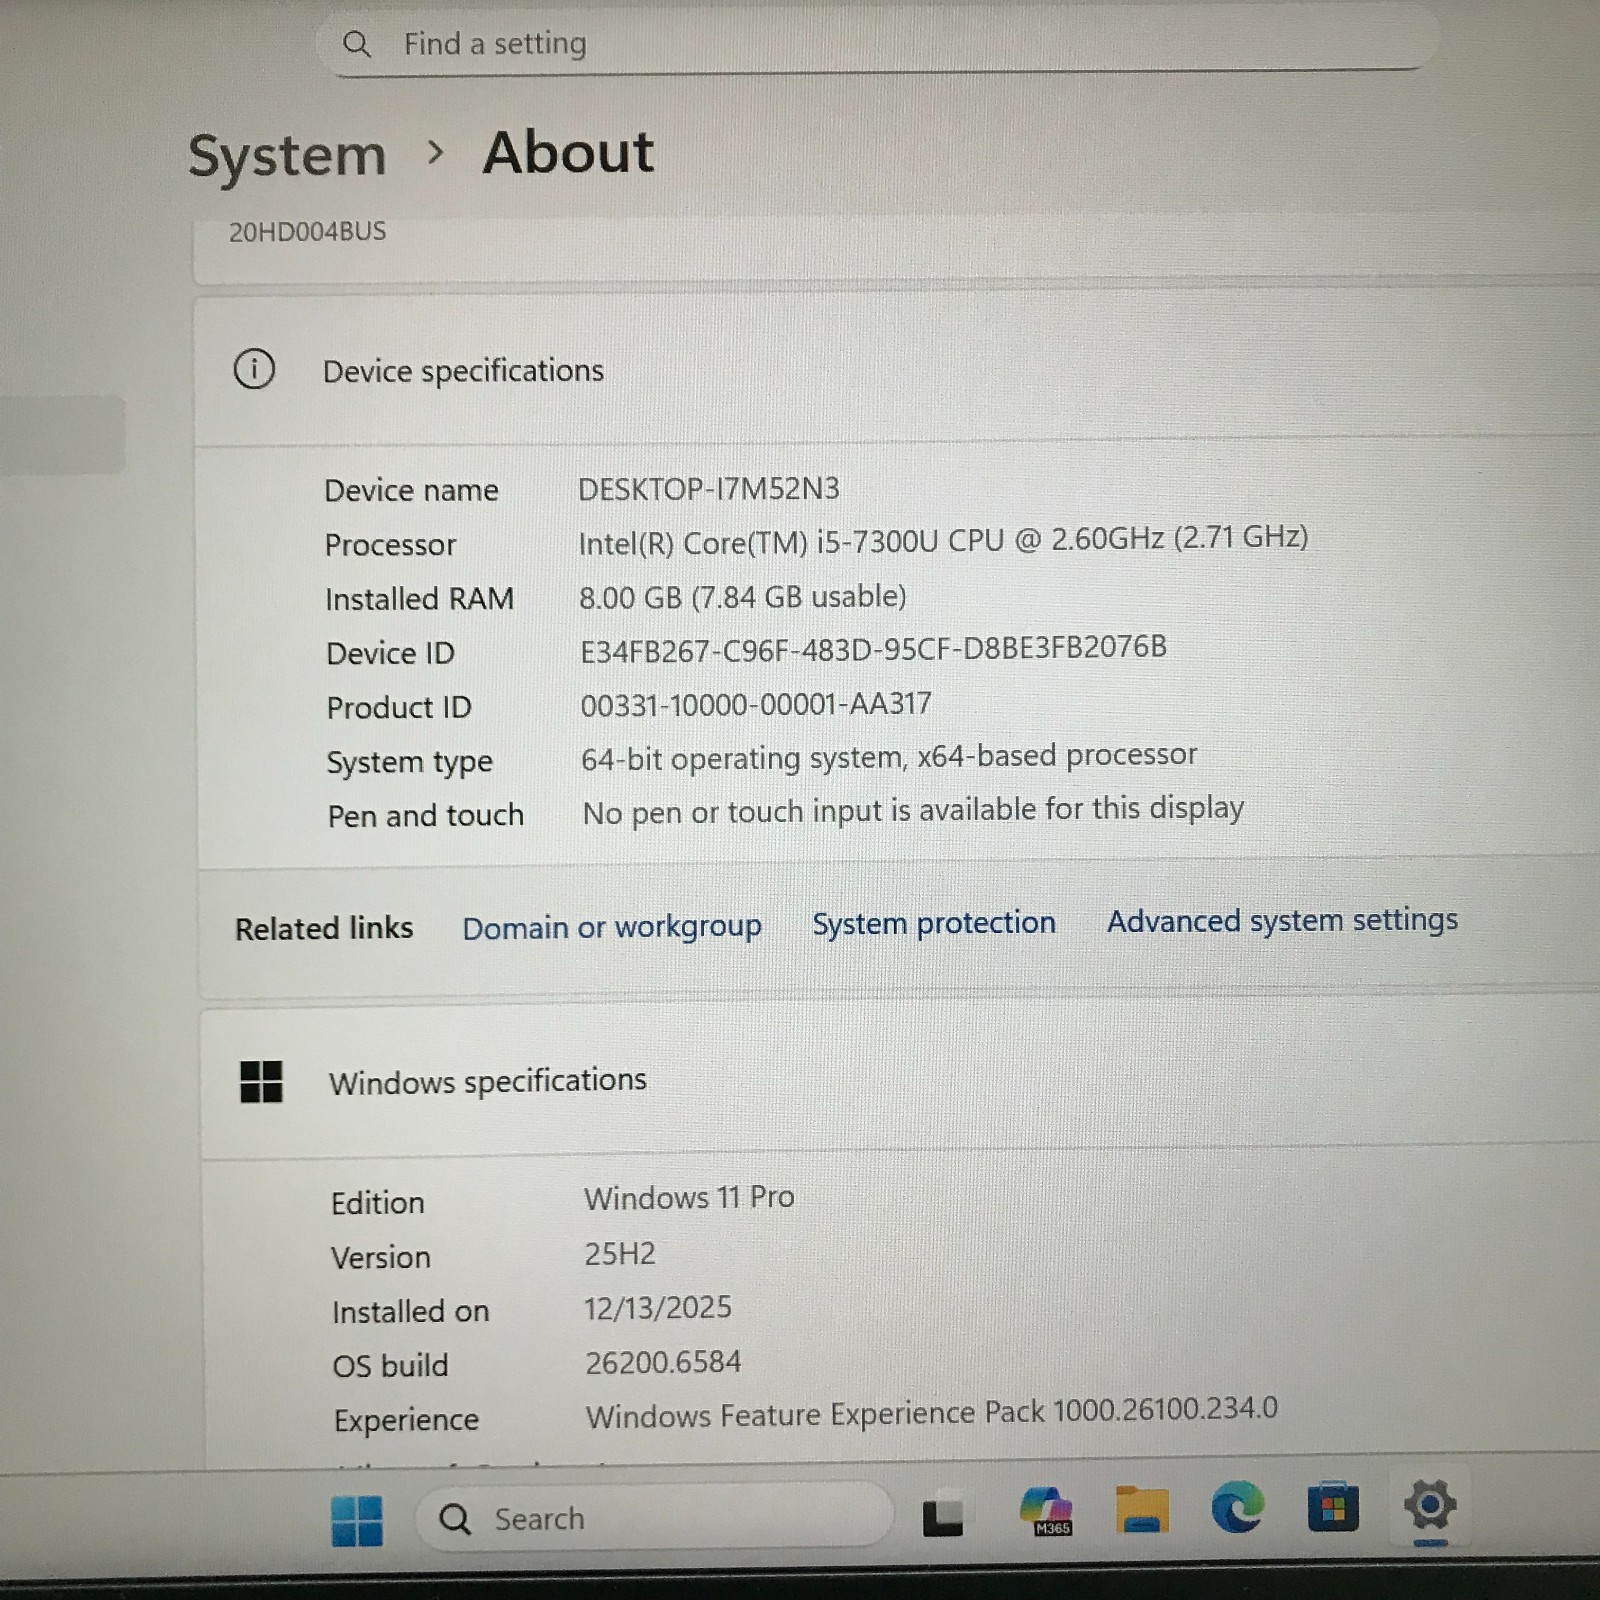Select the Product ID value 00331-10000-00001-AA317
The height and width of the screenshot is (1600, 1600).
coord(755,704)
